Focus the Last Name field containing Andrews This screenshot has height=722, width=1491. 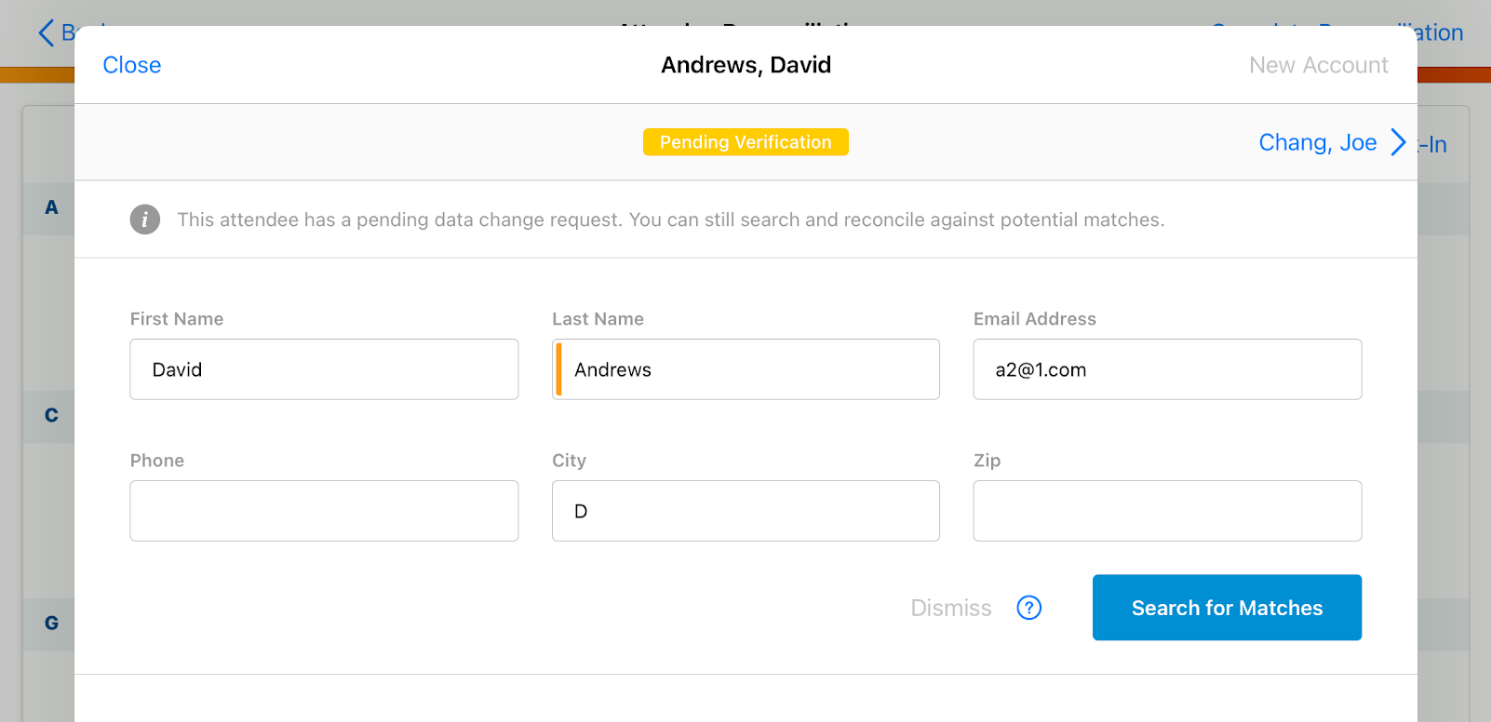tap(746, 370)
